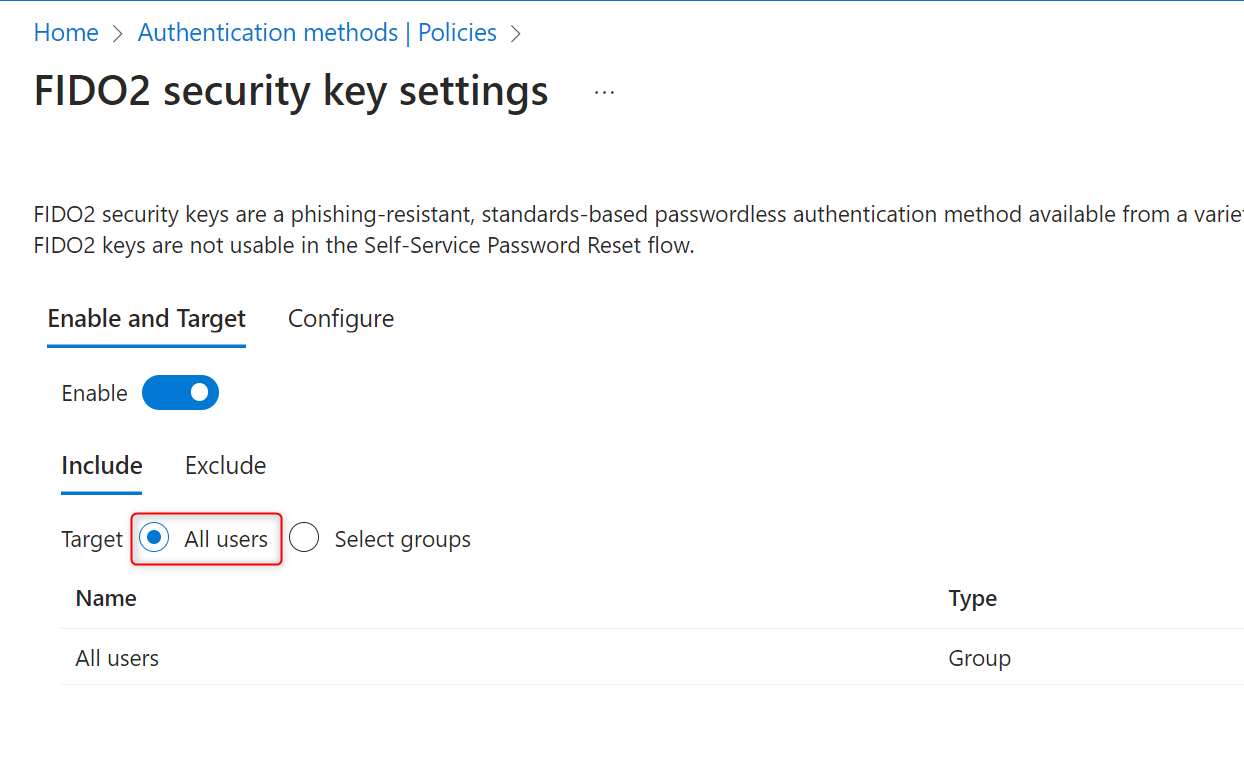Sort by the Name column header
This screenshot has width=1244, height=773.
(x=106, y=599)
